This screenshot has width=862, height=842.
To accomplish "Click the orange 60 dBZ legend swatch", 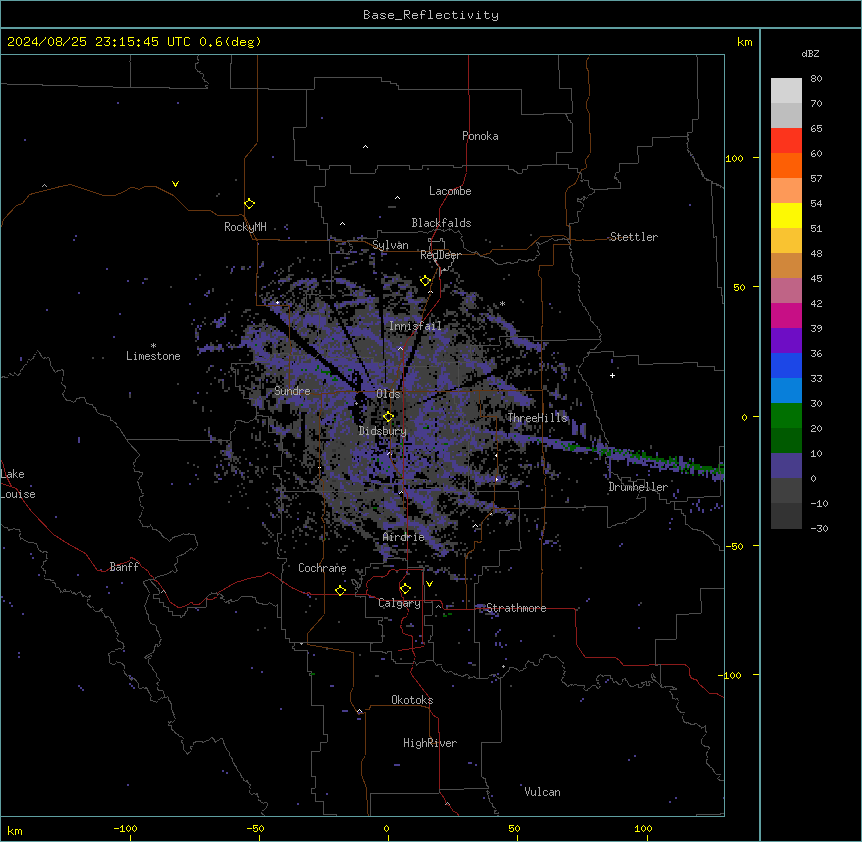I will coord(786,165).
